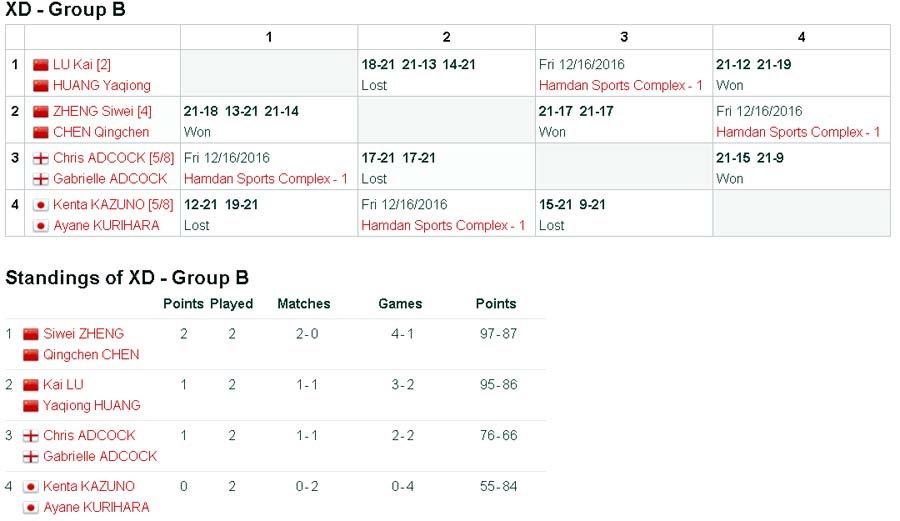900x521 pixels.
Task: Click China flag beside CHEN Qingchen
Action: coord(41,132)
